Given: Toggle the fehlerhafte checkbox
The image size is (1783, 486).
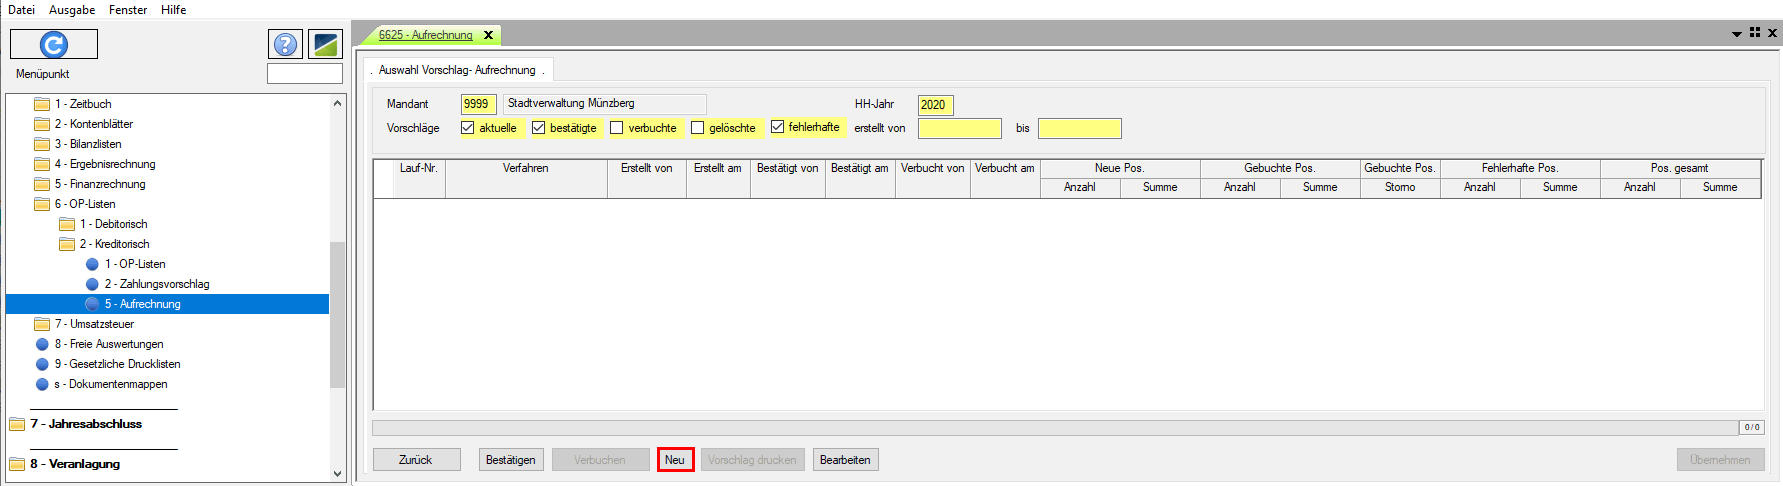Looking at the screenshot, I should click(777, 127).
